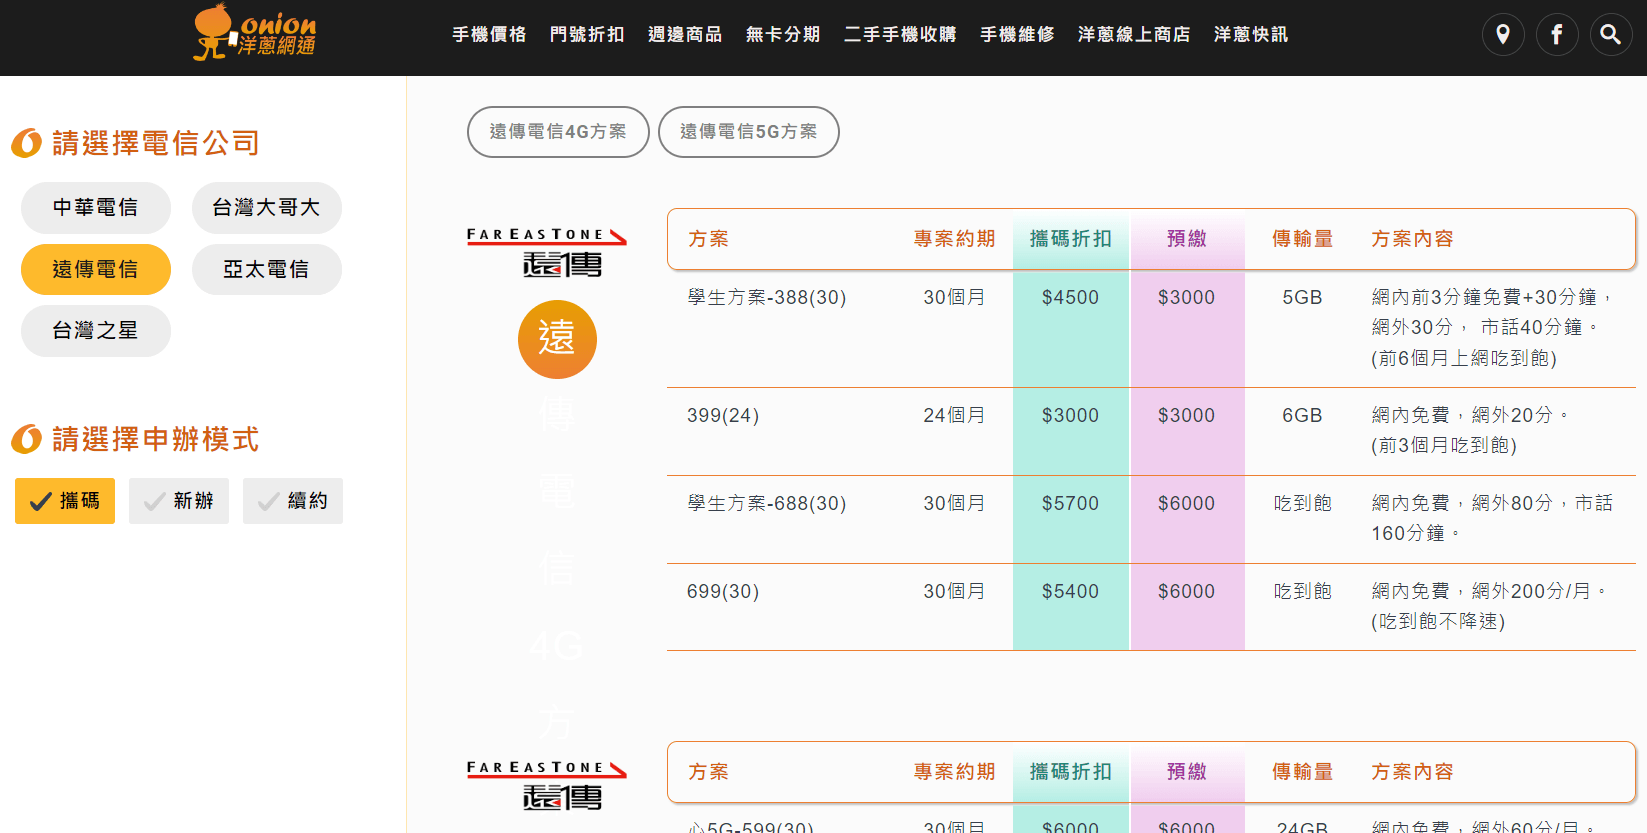
Task: Click the FarEasTone logo beside the 5G table
Action: [x=547, y=785]
